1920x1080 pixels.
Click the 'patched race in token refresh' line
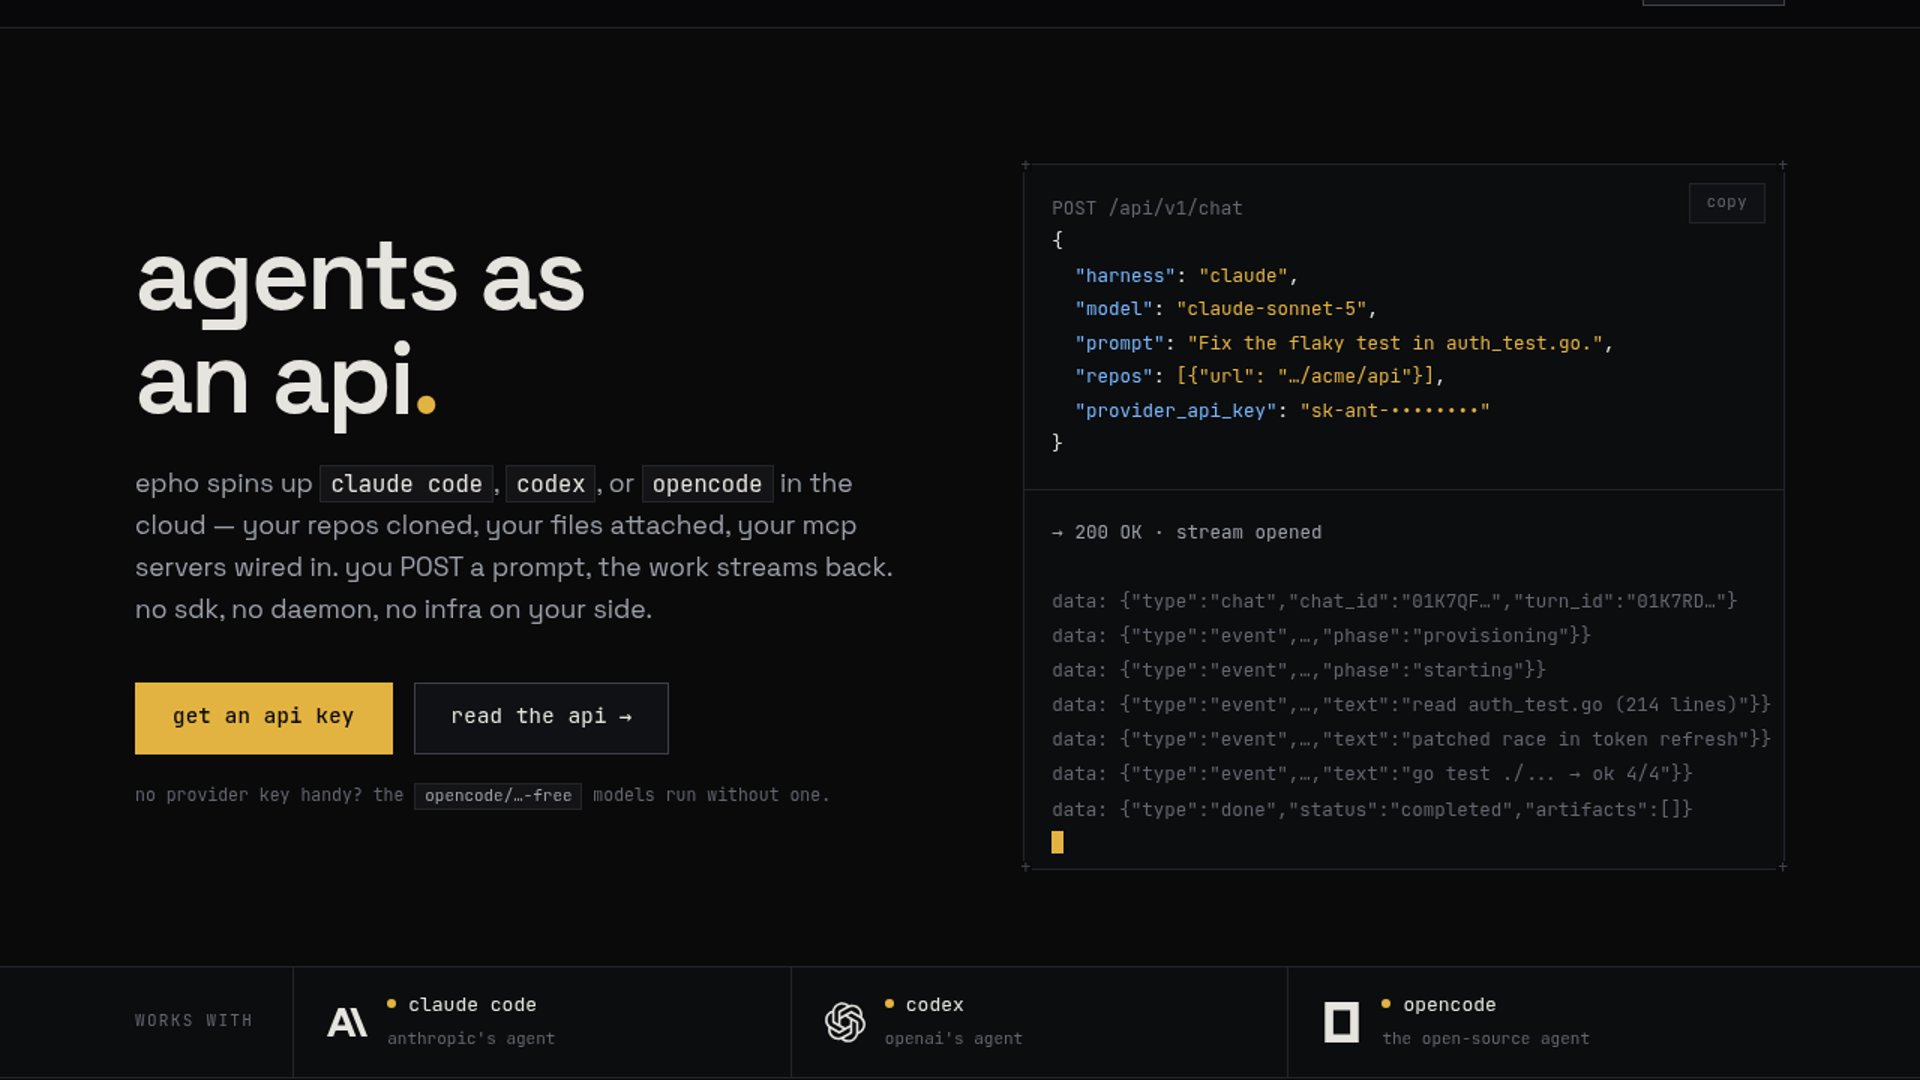[x=1411, y=739]
